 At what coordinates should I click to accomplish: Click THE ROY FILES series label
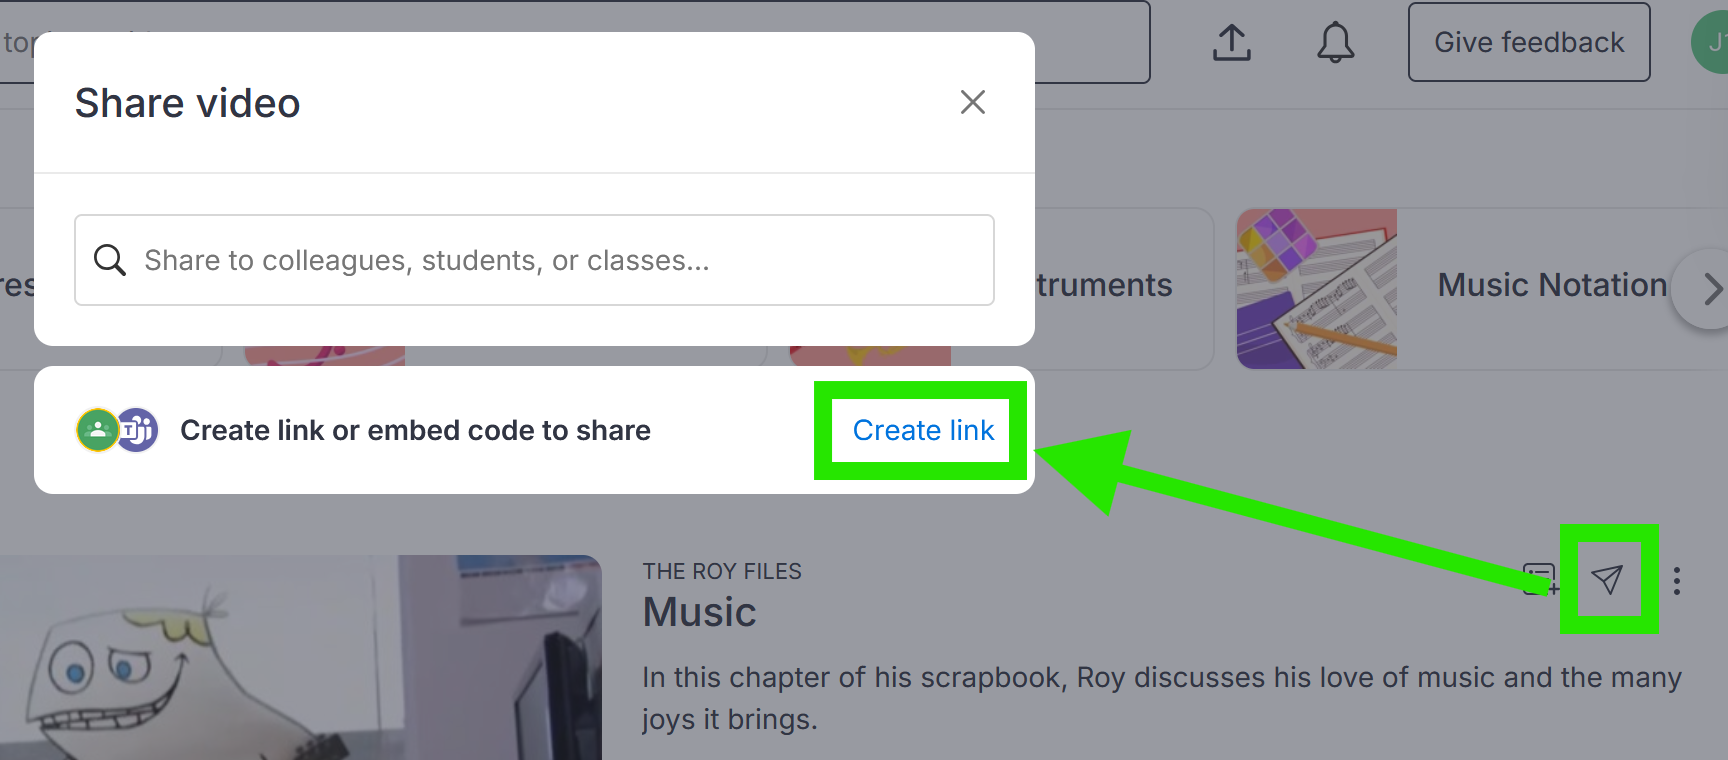coord(722,571)
